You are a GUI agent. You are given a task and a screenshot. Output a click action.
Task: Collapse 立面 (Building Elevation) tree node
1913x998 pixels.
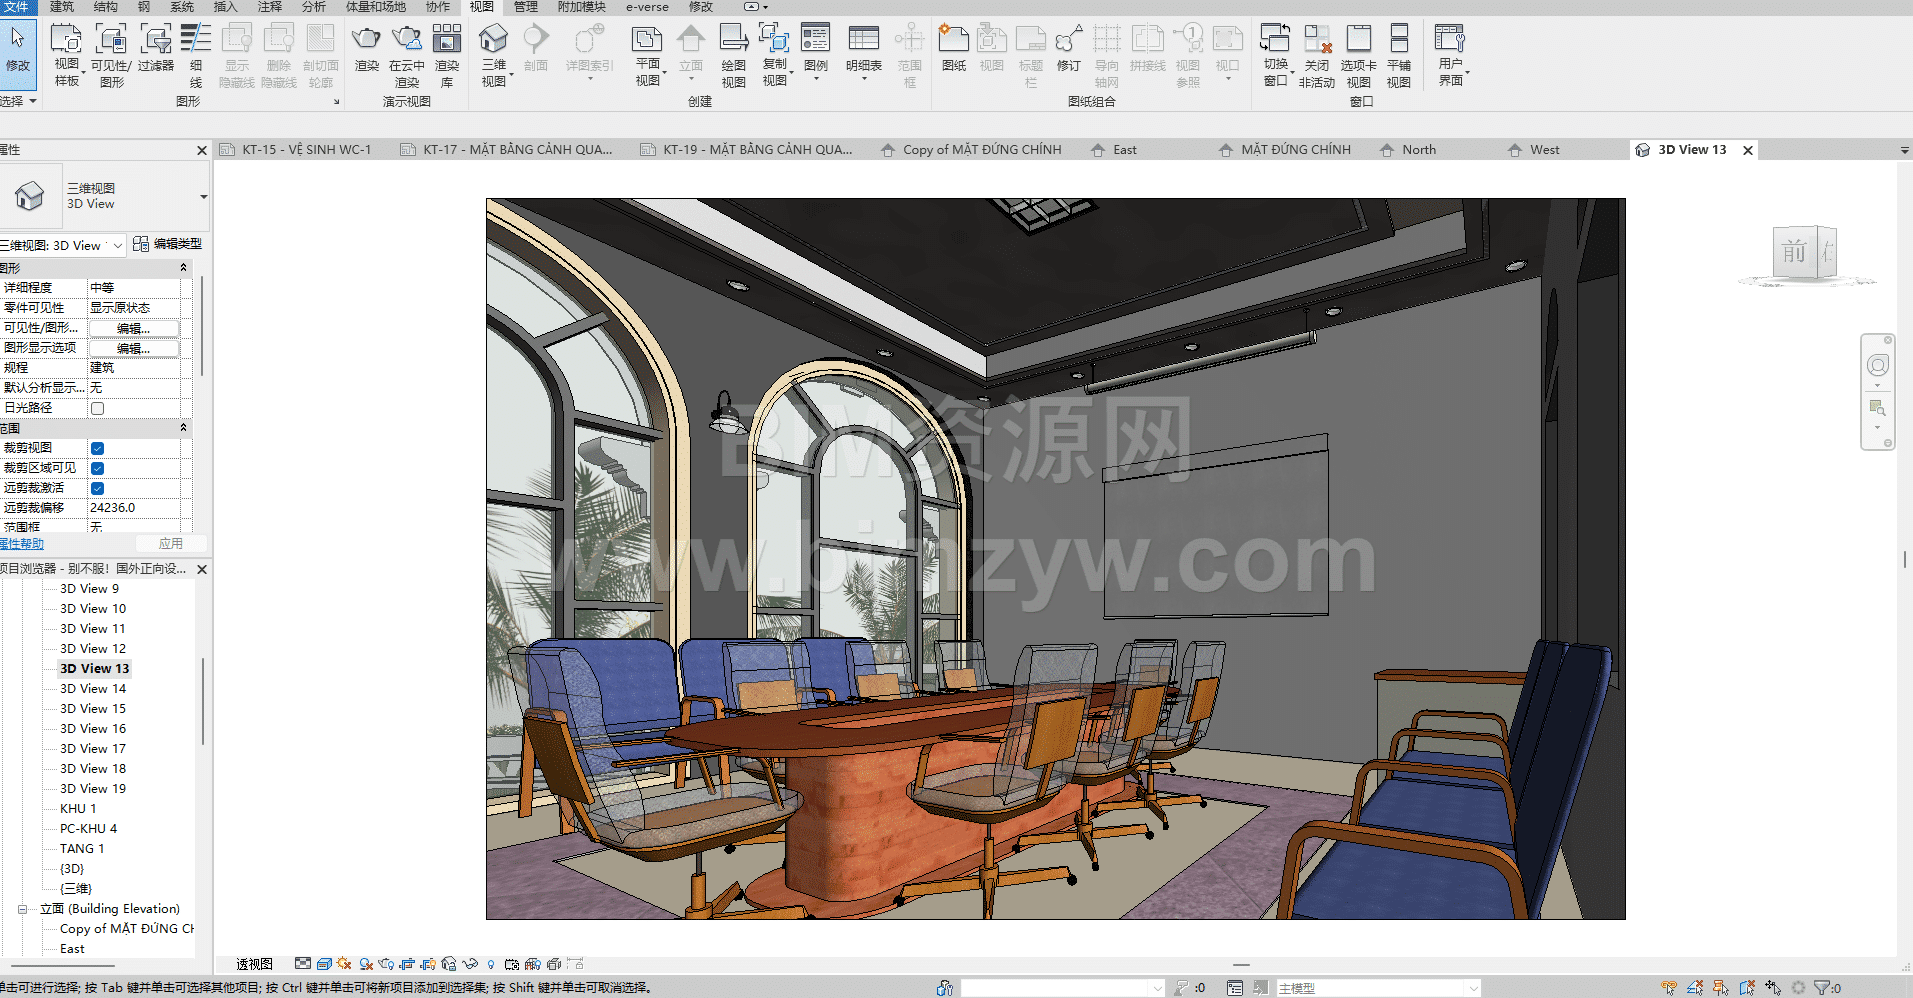click(22, 909)
